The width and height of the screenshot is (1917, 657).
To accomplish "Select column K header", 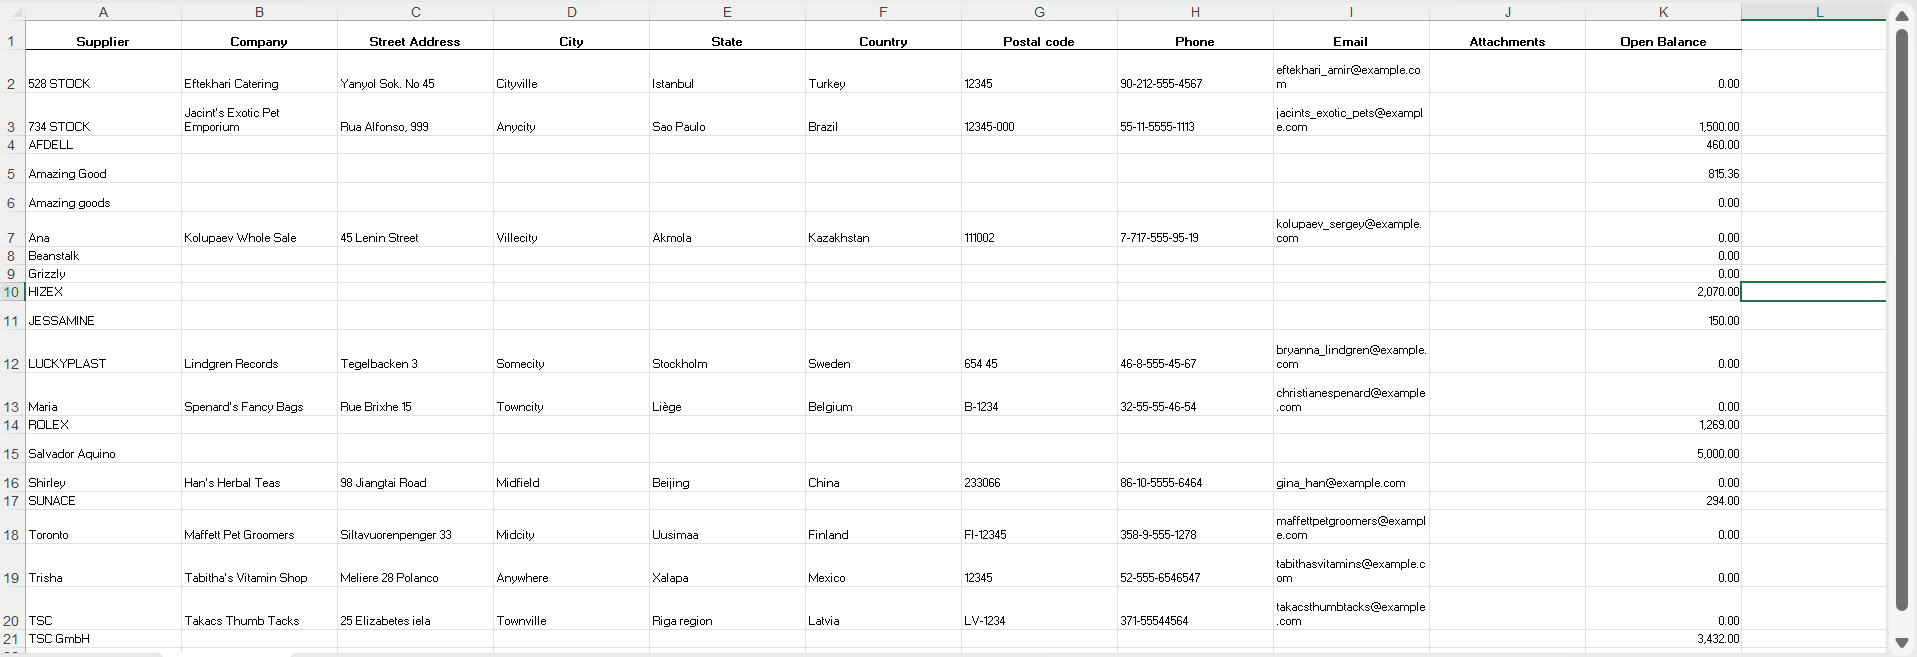I will (x=1663, y=12).
